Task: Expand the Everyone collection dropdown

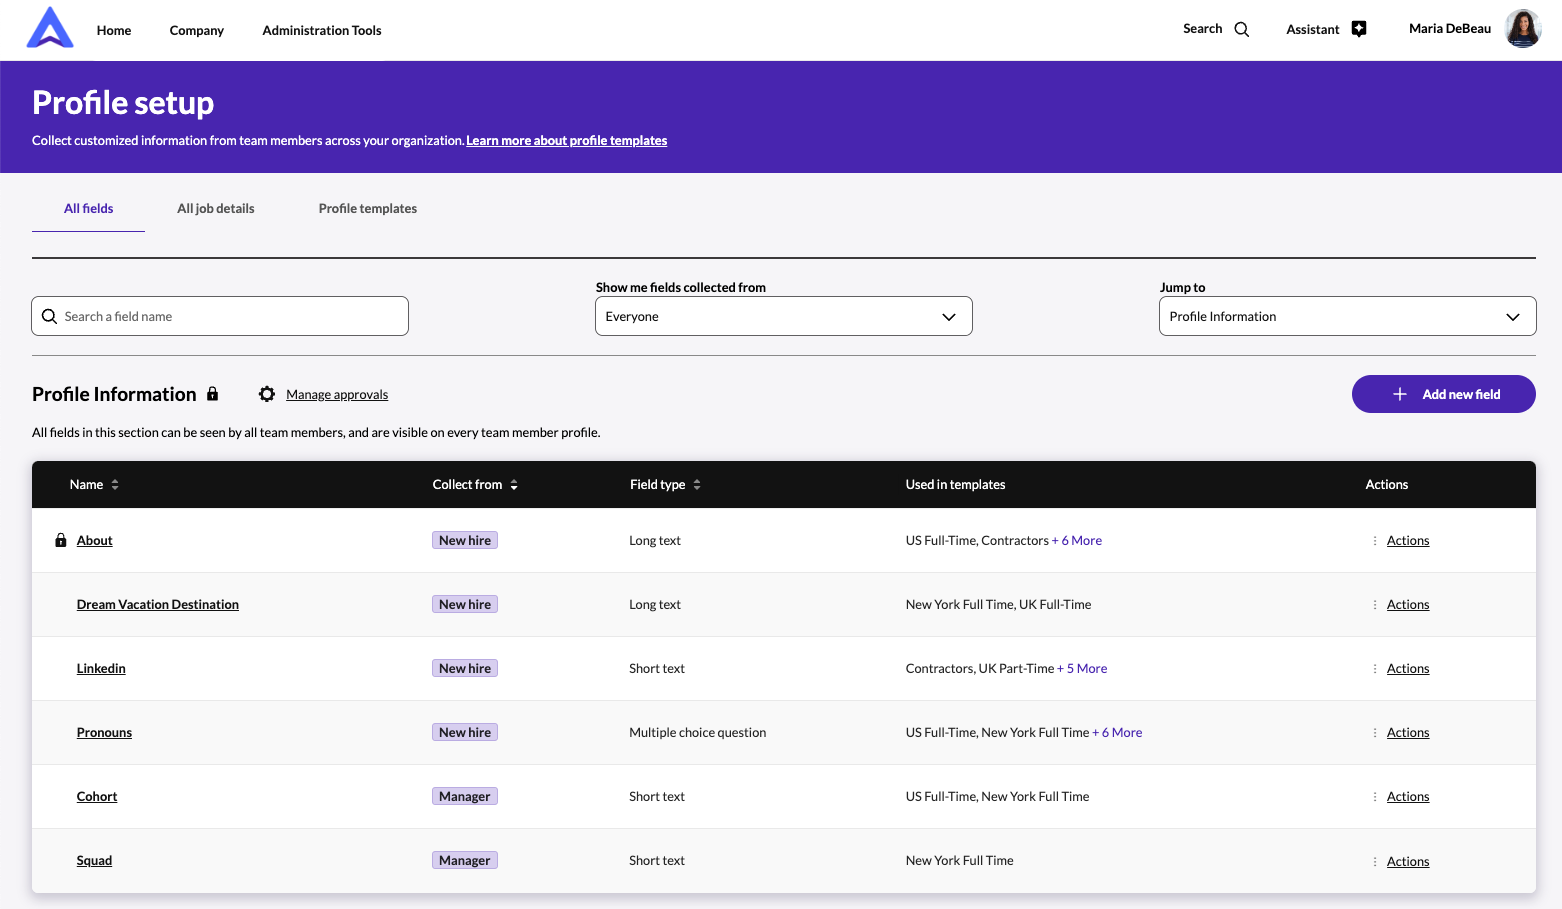Action: pos(784,316)
